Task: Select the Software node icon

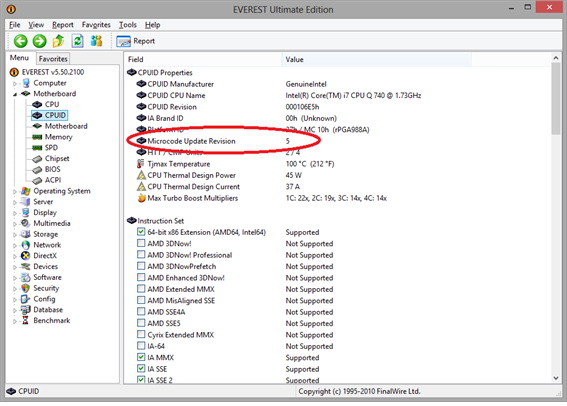Action: (x=26, y=278)
